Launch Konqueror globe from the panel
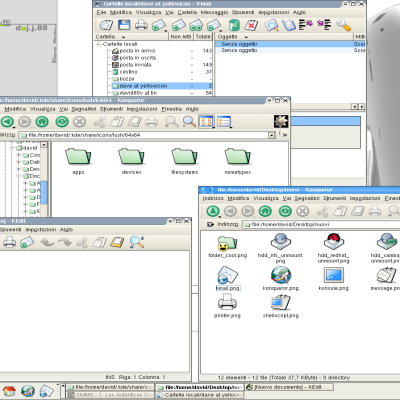Screen dimensions: 400x400 (x=28, y=391)
